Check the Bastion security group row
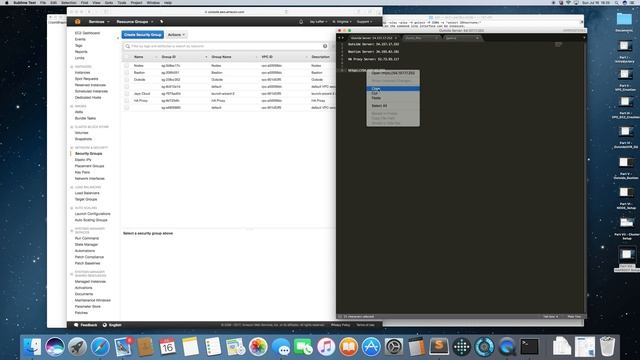Image resolution: width=640 pixels, height=360 pixels. coord(127,73)
